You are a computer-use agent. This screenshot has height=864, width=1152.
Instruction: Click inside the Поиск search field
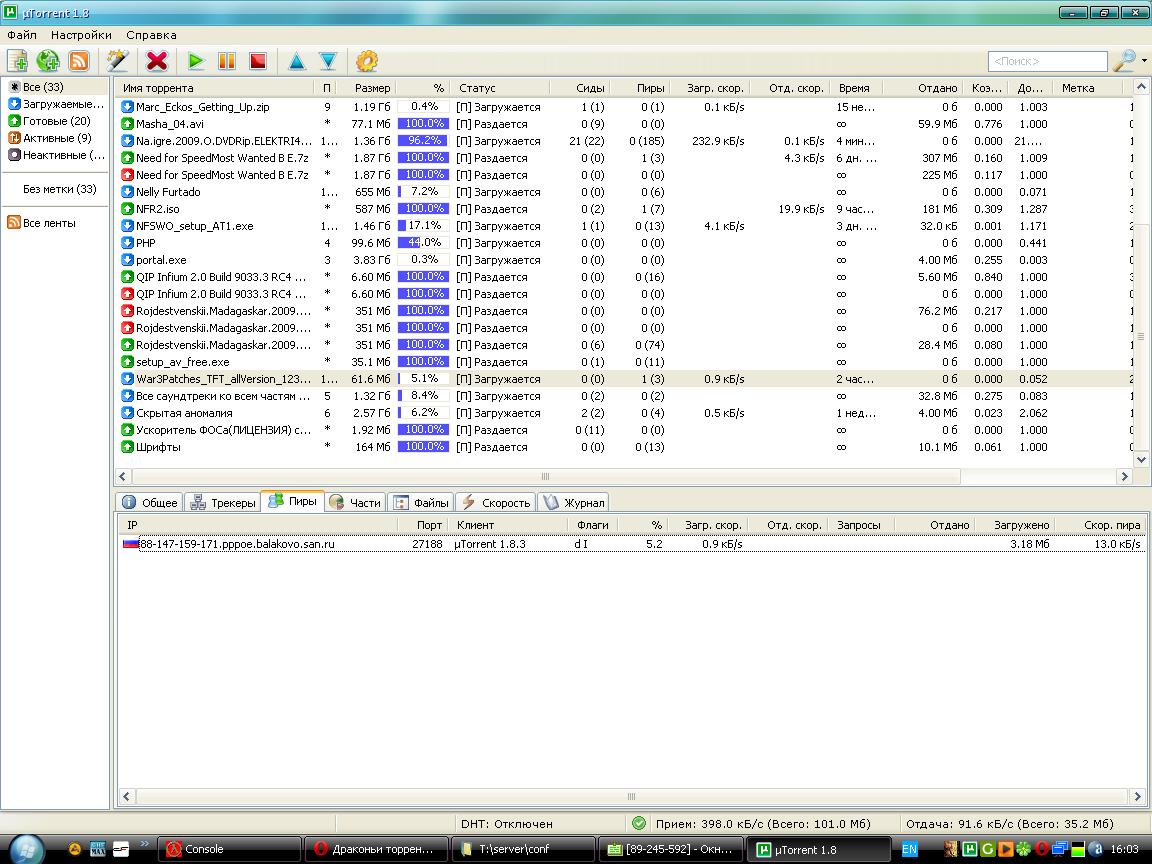[1046, 62]
